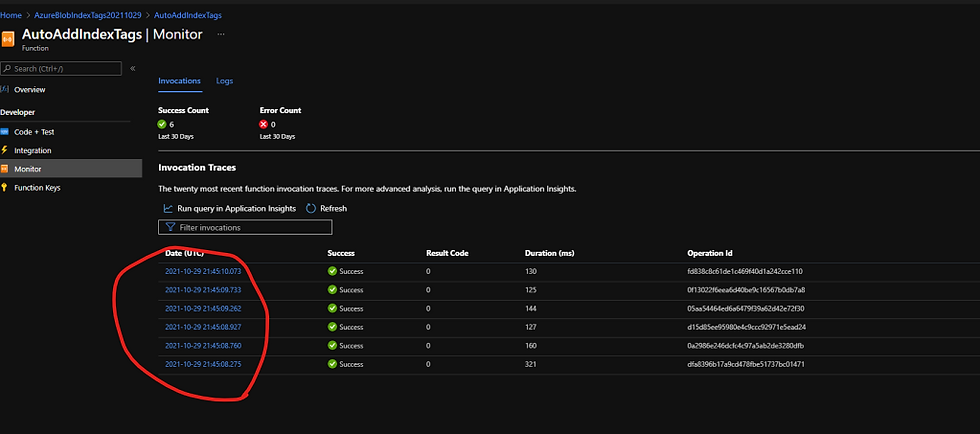Sort by Date (UTC) column header
This screenshot has height=434, width=980.
click(x=184, y=253)
